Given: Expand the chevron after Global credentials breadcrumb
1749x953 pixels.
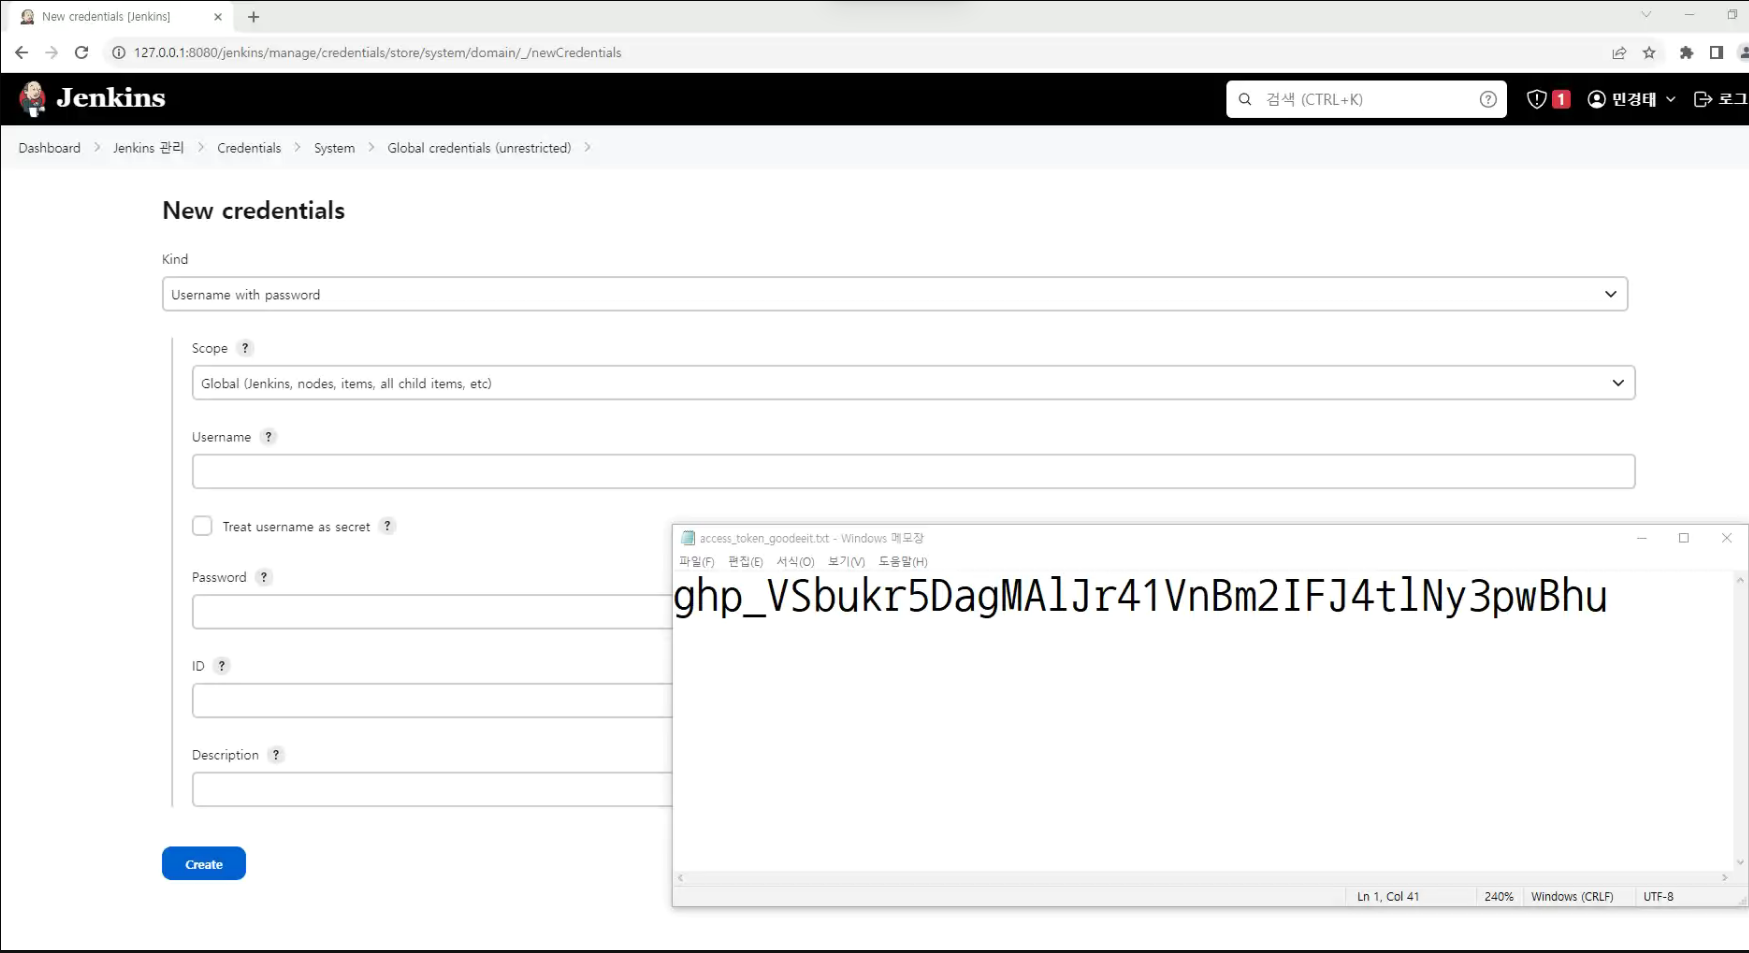Looking at the screenshot, I should click(587, 147).
